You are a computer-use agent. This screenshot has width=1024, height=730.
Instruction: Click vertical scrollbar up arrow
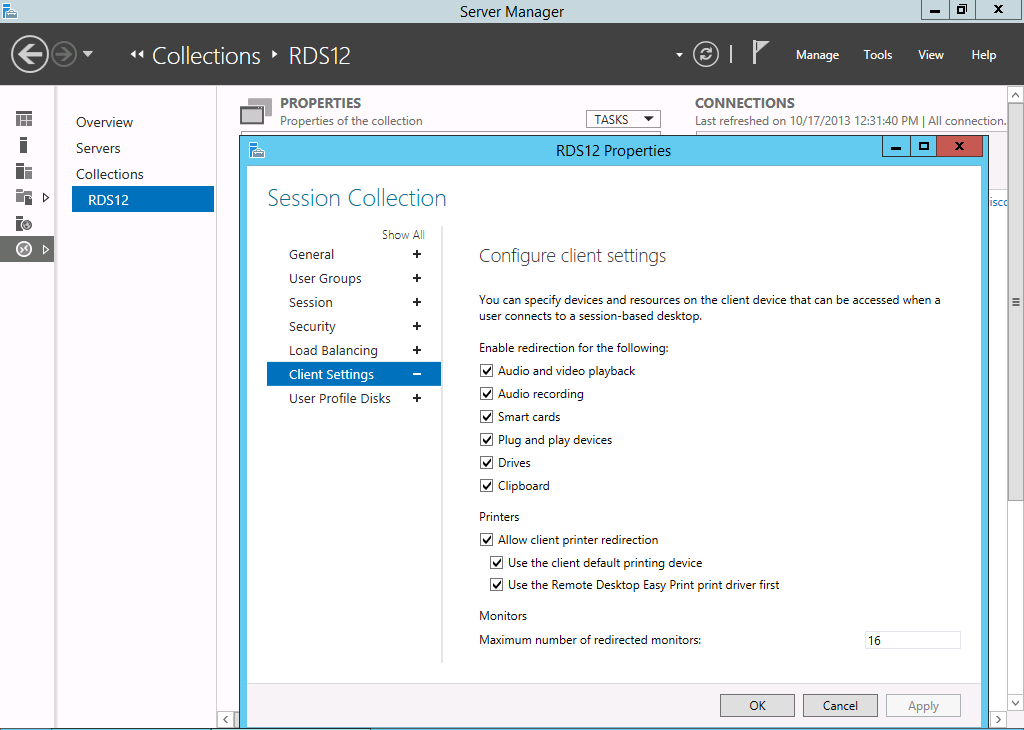coord(1016,95)
